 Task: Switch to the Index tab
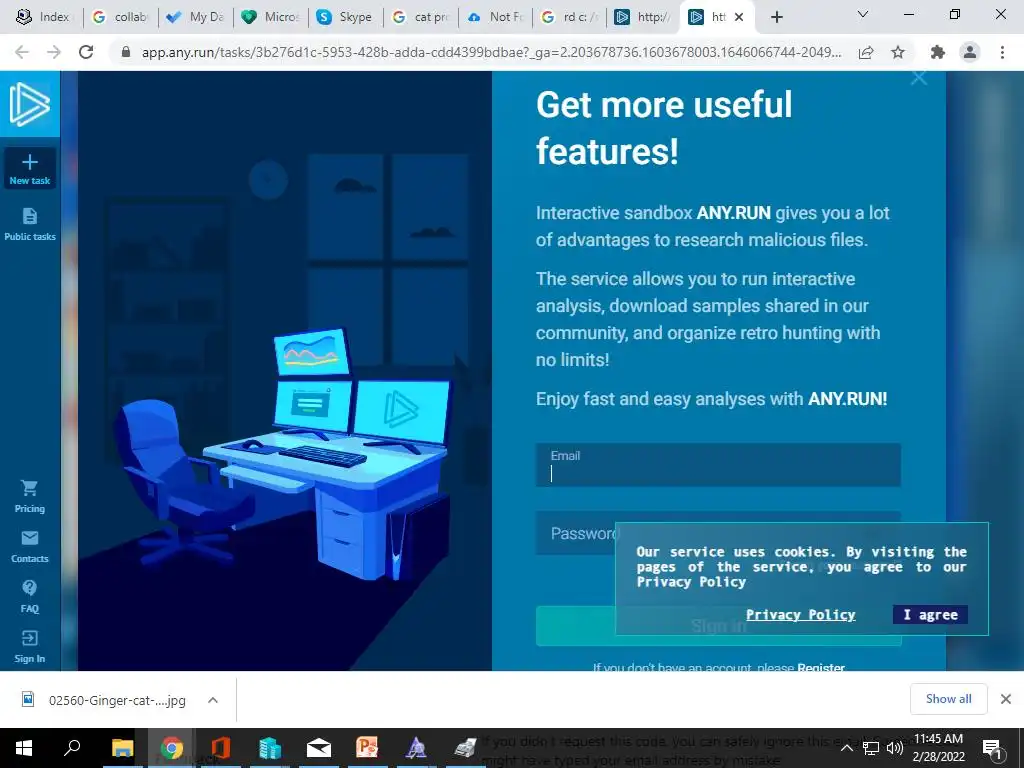[x=42, y=17]
